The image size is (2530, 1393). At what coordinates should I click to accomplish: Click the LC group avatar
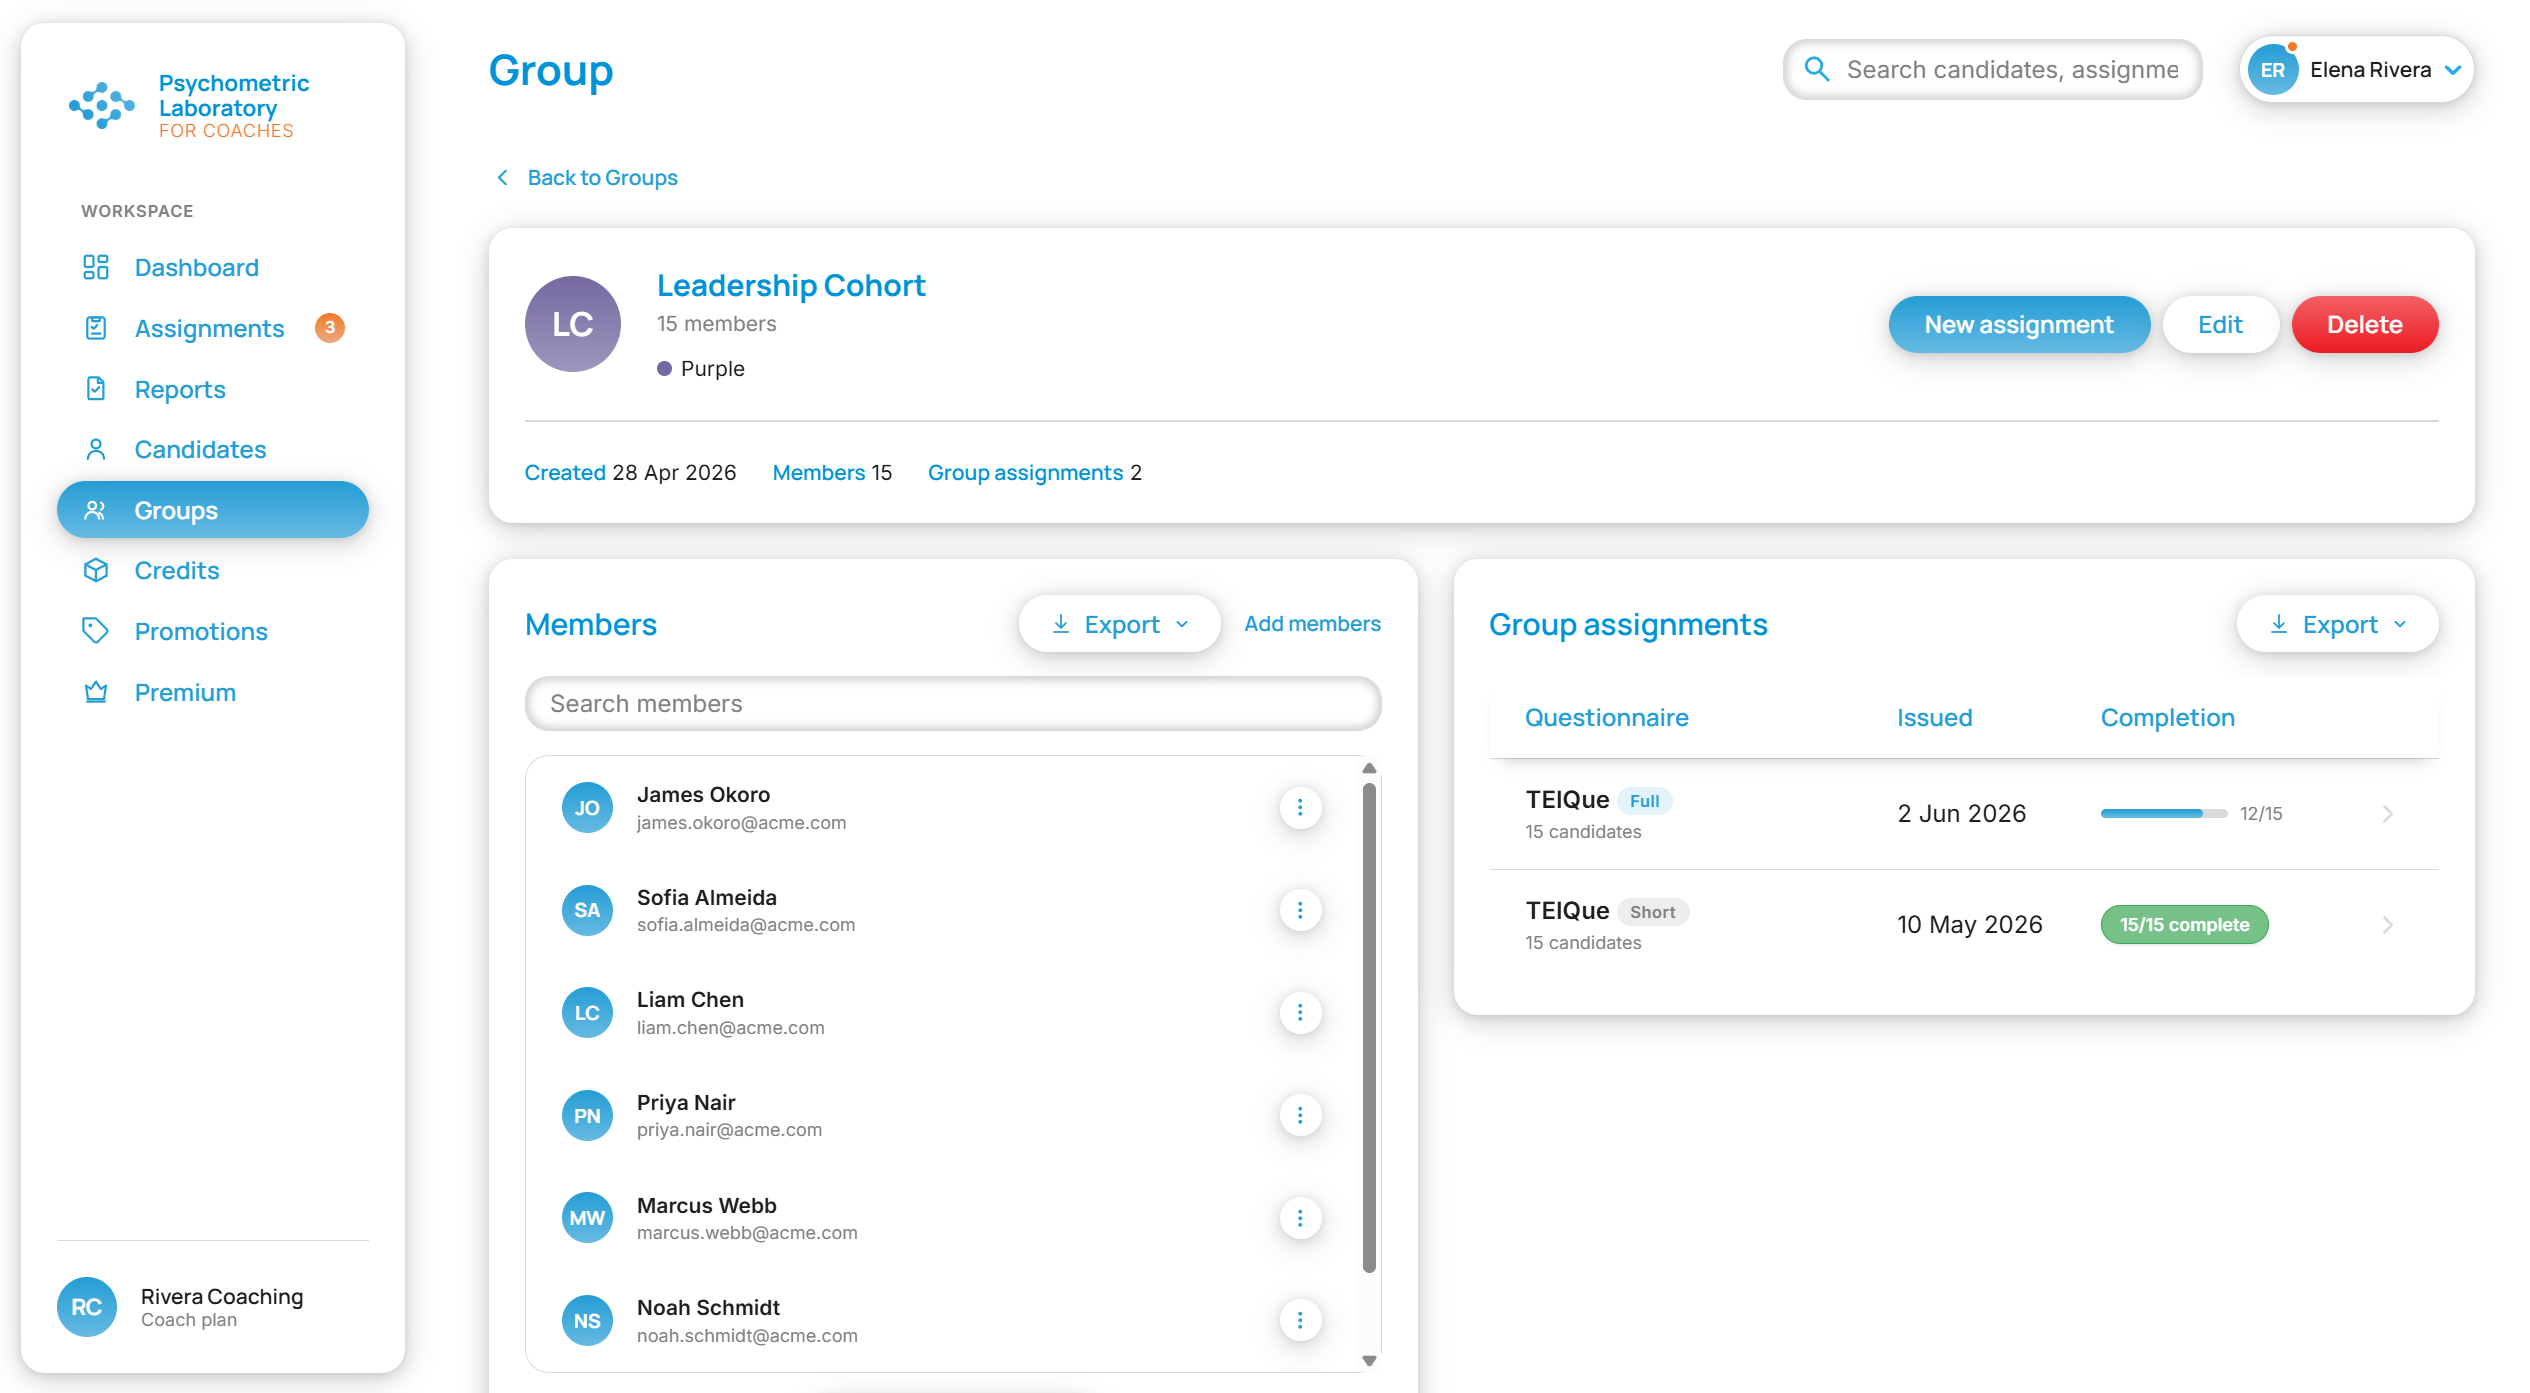pyautogui.click(x=573, y=324)
